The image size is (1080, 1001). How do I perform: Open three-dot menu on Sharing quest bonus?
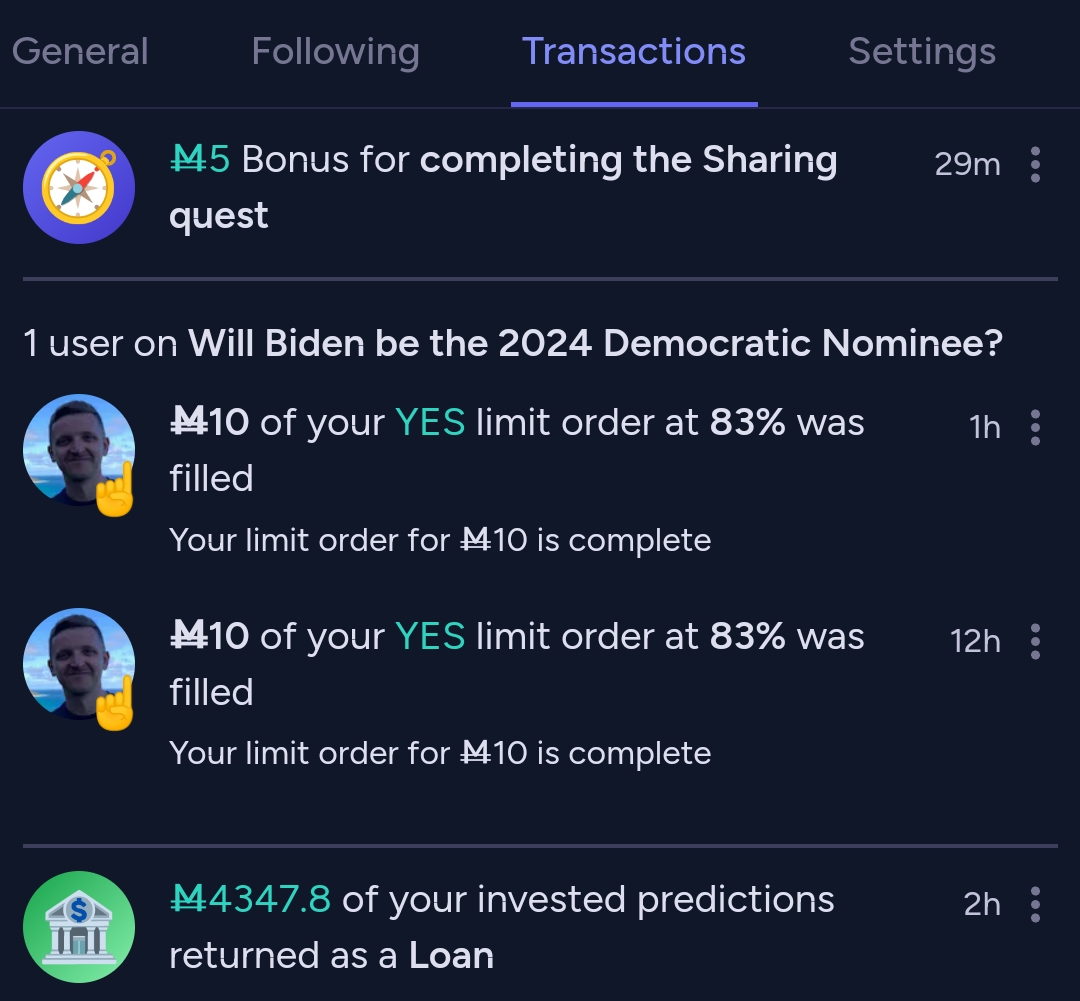click(1035, 165)
